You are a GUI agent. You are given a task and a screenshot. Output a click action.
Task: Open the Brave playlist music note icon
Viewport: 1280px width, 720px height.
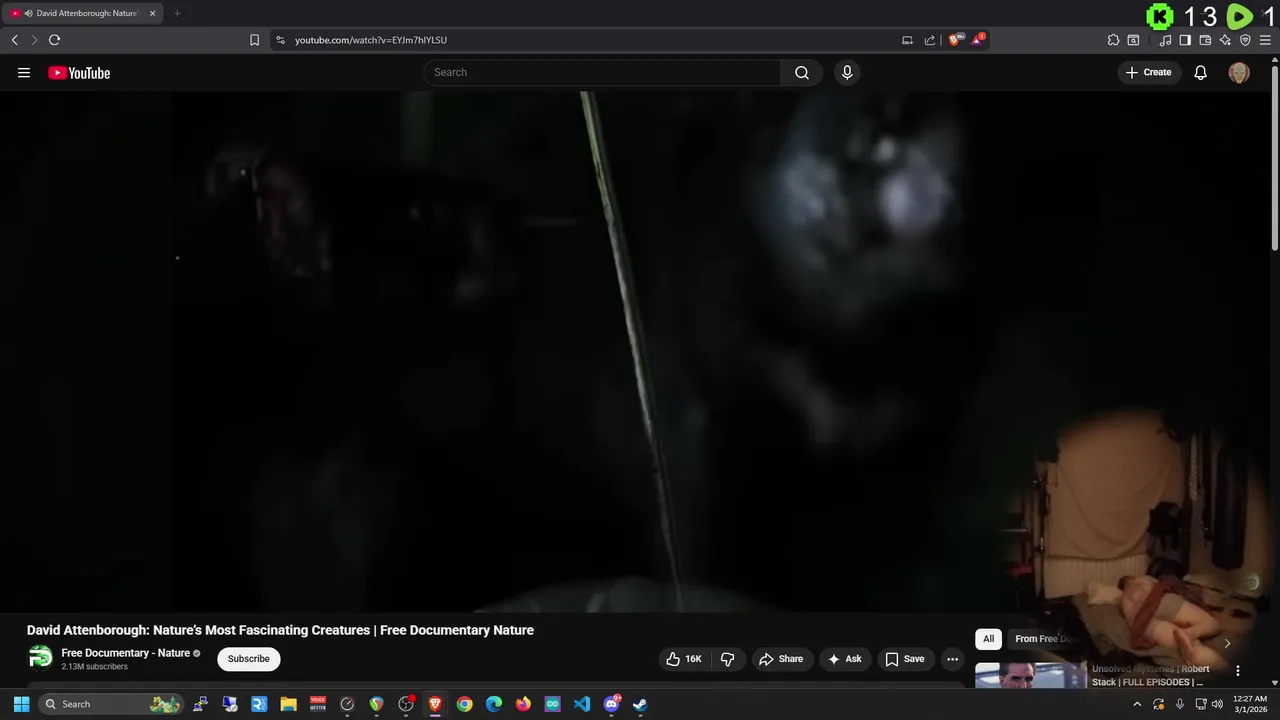tap(1165, 40)
